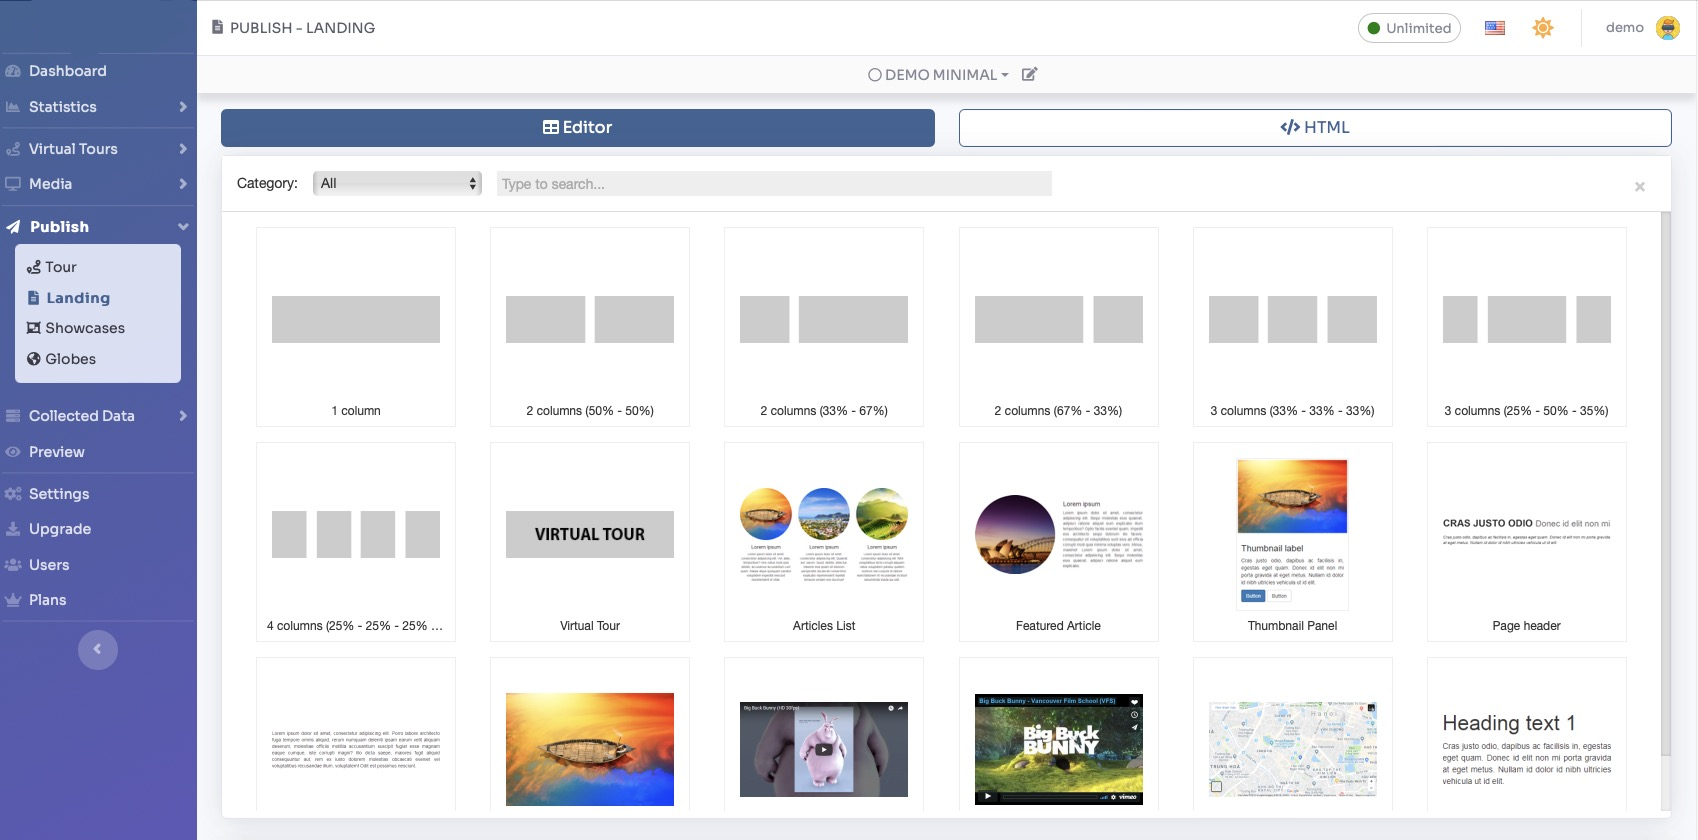
Task: Select the Thumbnail Panel block
Action: [x=1293, y=542]
